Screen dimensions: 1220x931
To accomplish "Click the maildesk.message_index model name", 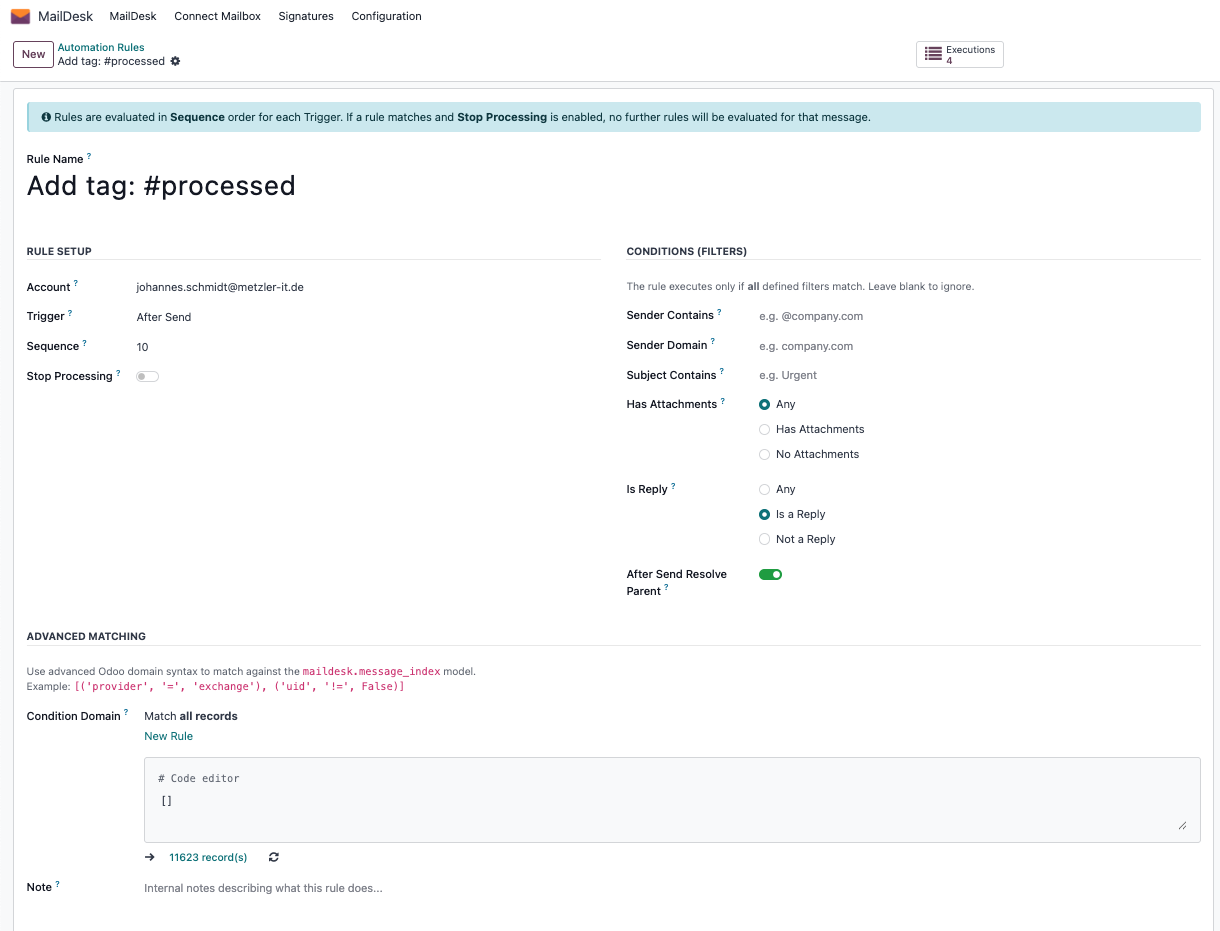I will coord(371,671).
